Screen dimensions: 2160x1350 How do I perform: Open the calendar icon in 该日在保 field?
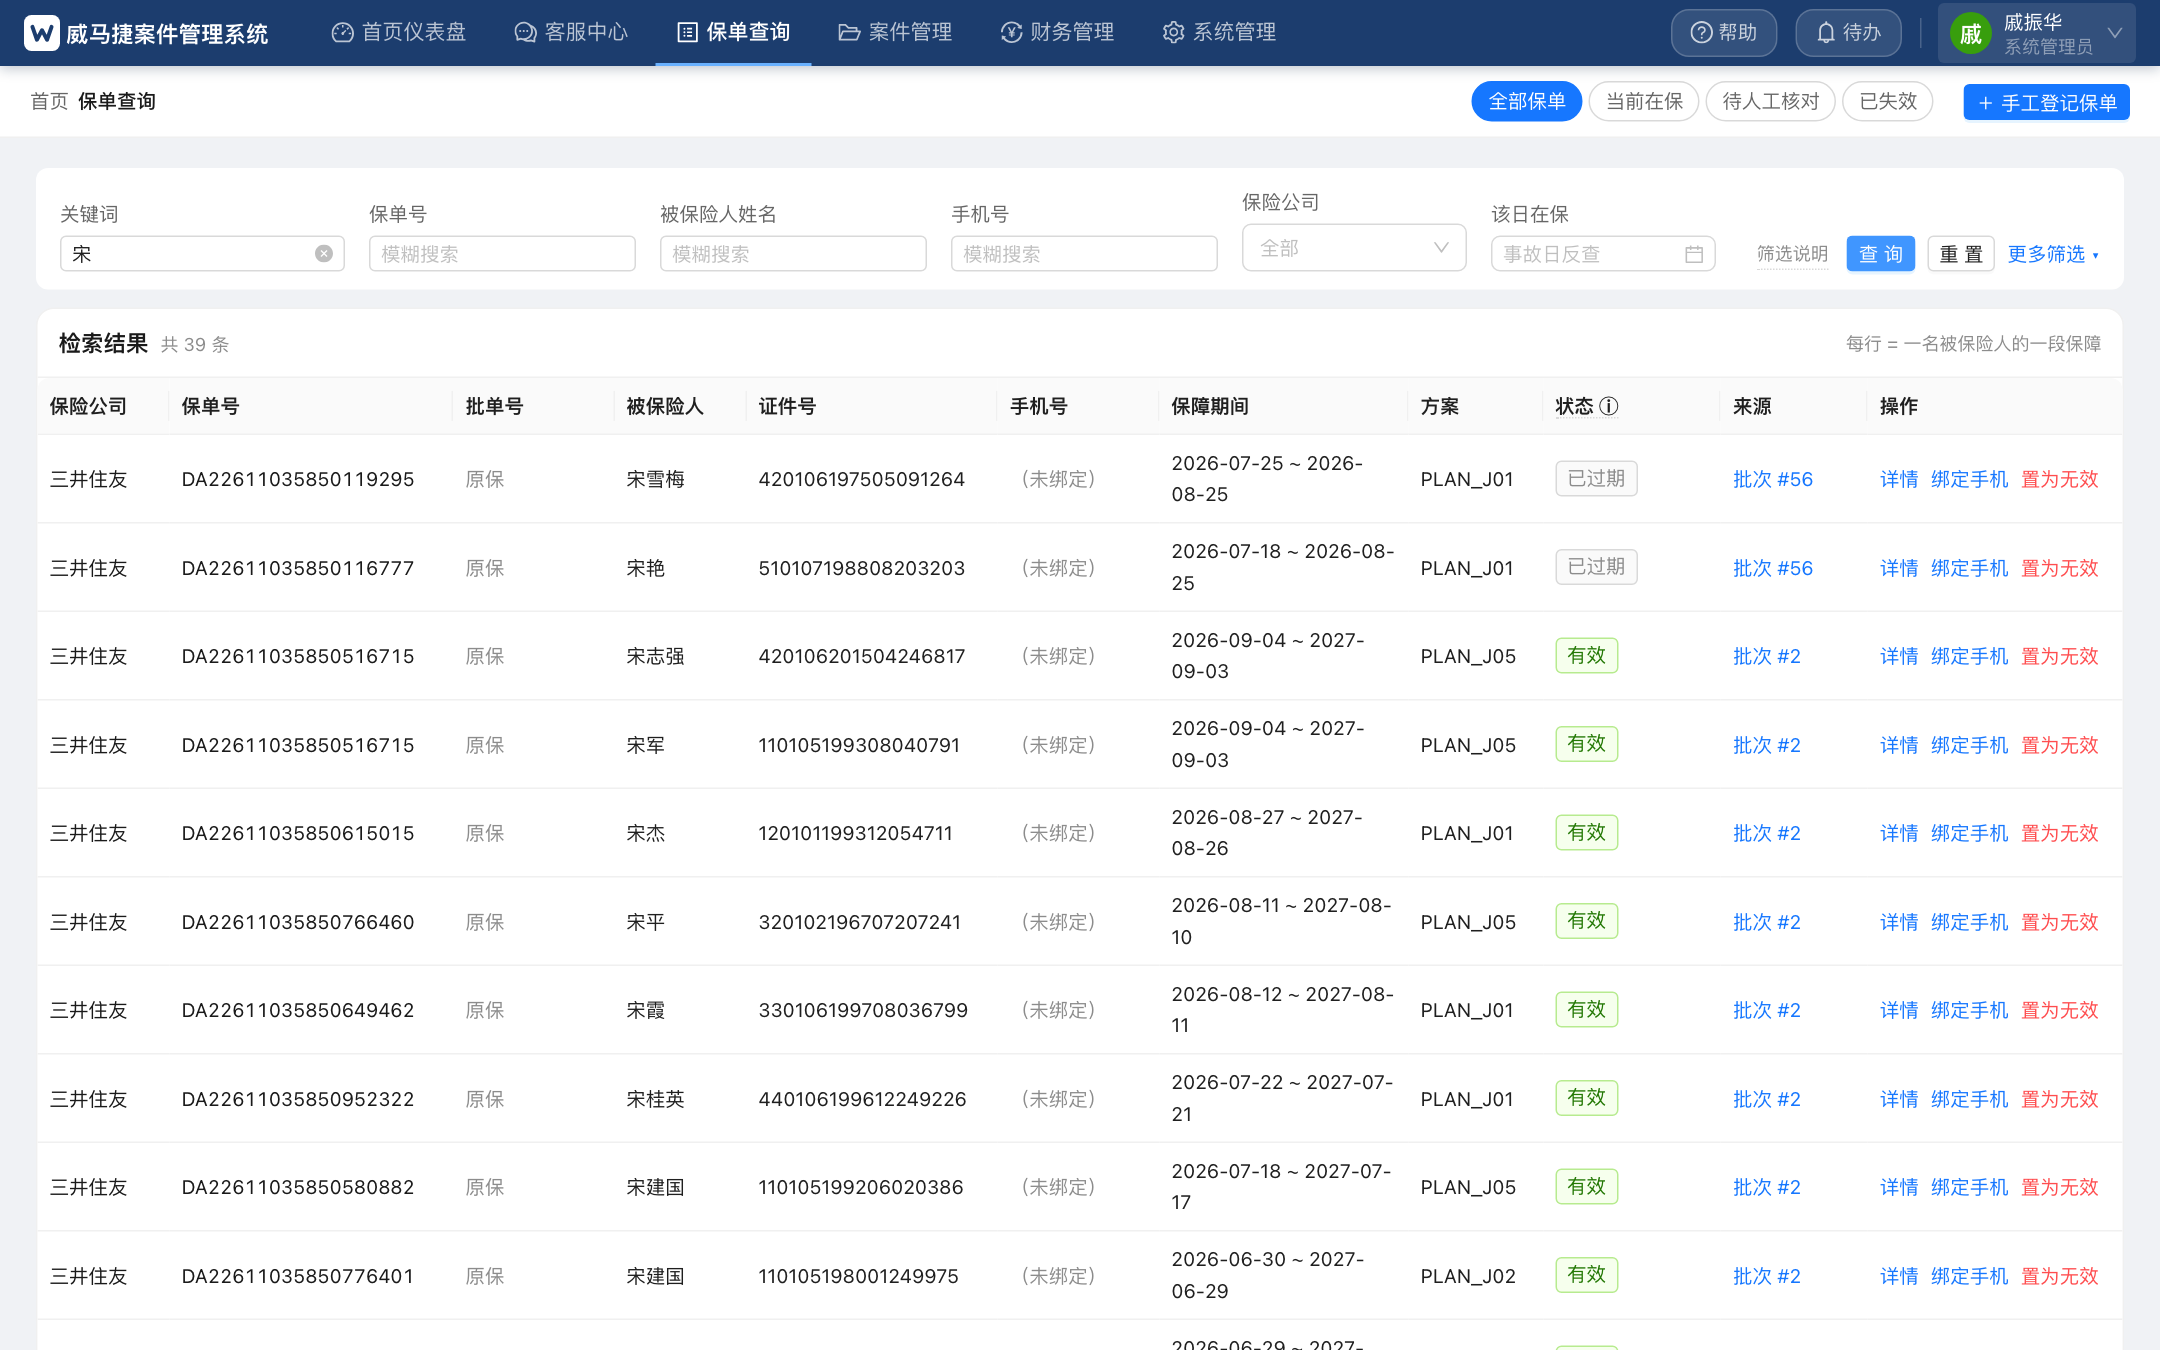pos(1693,254)
